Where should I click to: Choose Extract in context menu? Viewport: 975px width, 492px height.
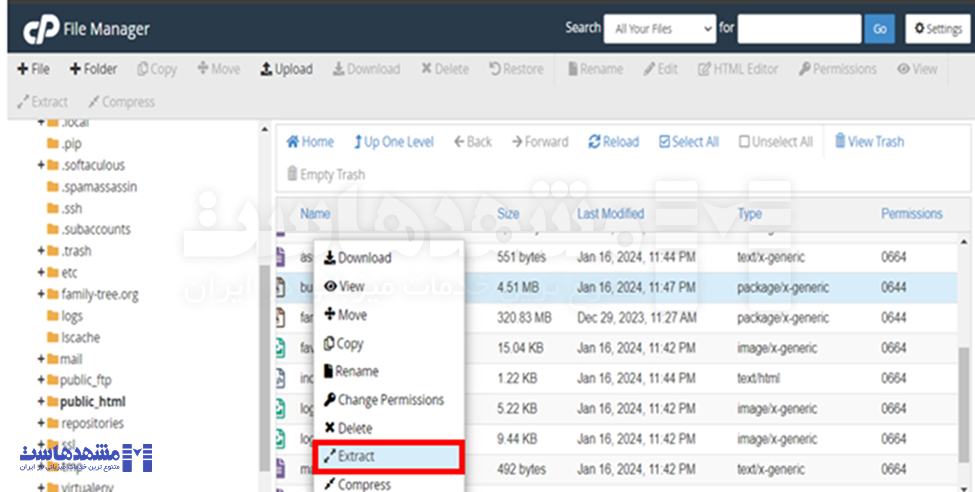point(387,457)
